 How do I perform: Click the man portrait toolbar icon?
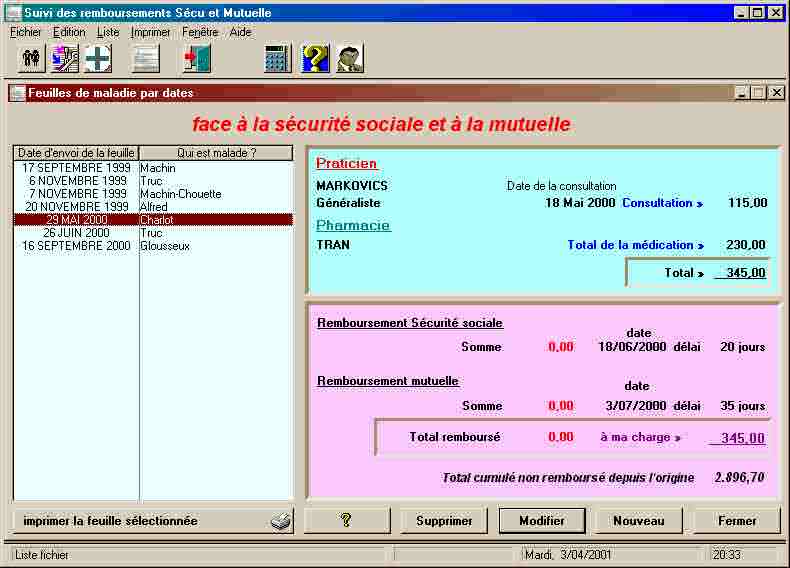(350, 58)
